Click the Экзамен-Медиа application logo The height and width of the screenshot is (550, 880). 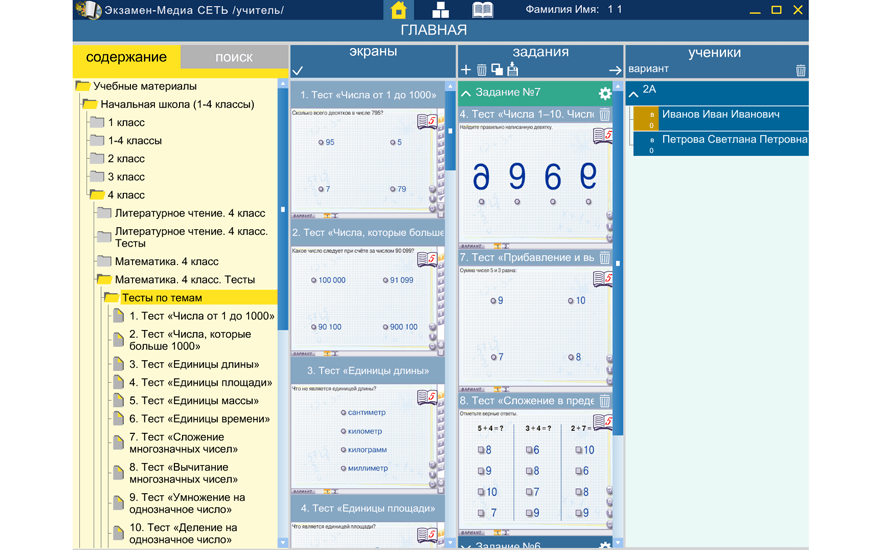click(x=89, y=10)
